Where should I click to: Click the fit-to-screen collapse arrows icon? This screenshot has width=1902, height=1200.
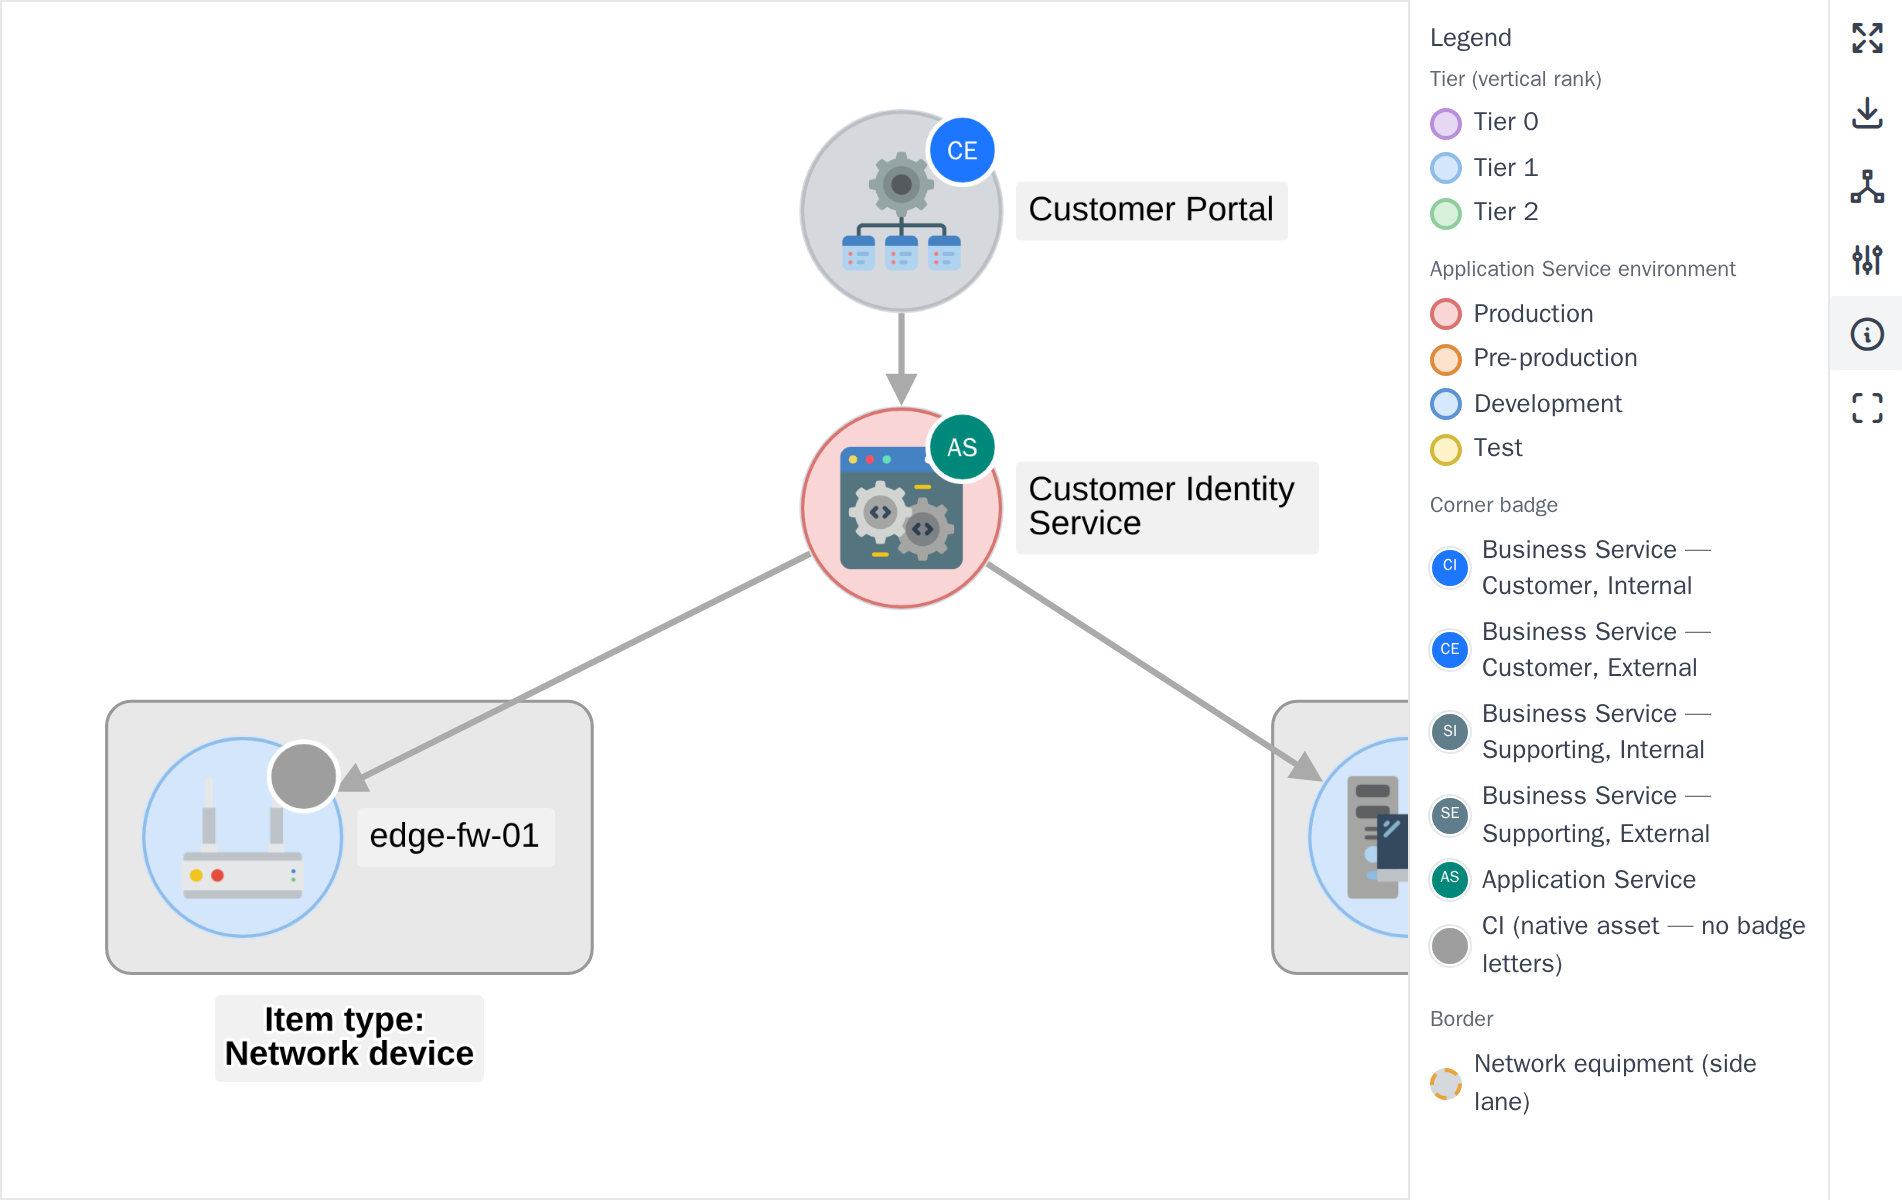pyautogui.click(x=1867, y=38)
